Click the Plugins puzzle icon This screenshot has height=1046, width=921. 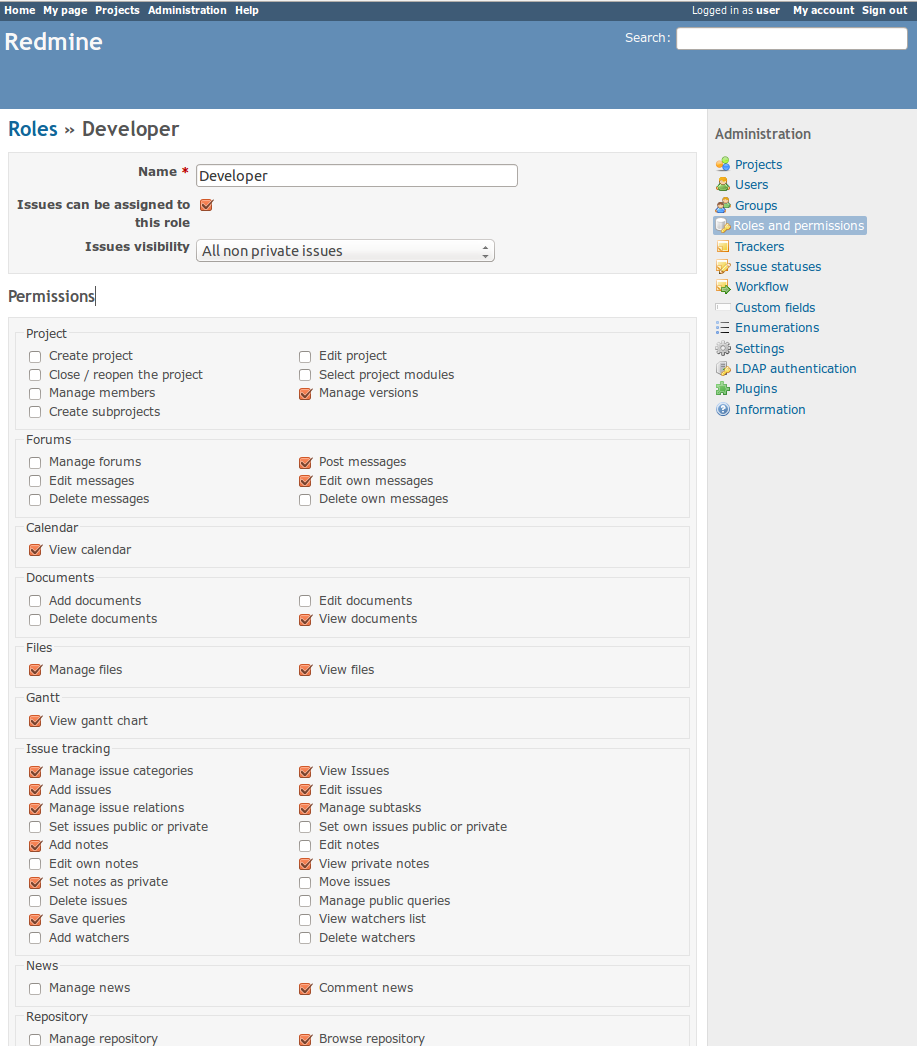pos(723,389)
